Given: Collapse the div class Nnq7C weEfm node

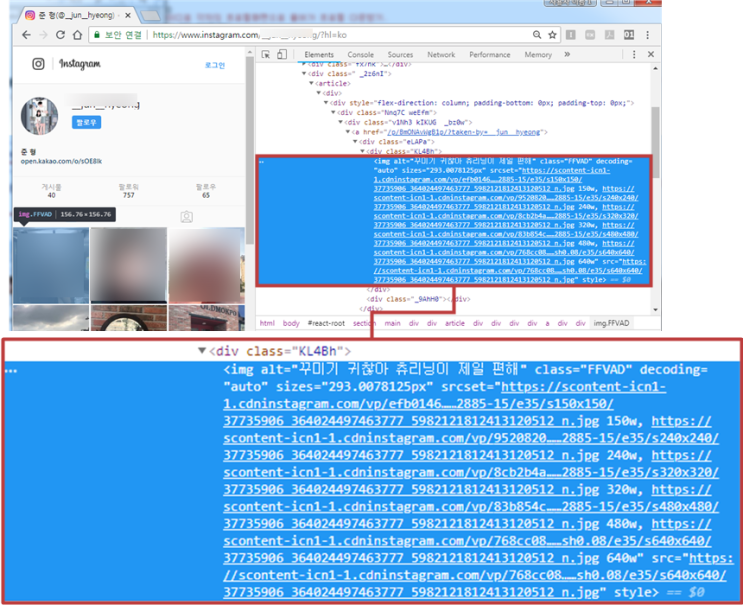Looking at the screenshot, I should click(x=333, y=112).
